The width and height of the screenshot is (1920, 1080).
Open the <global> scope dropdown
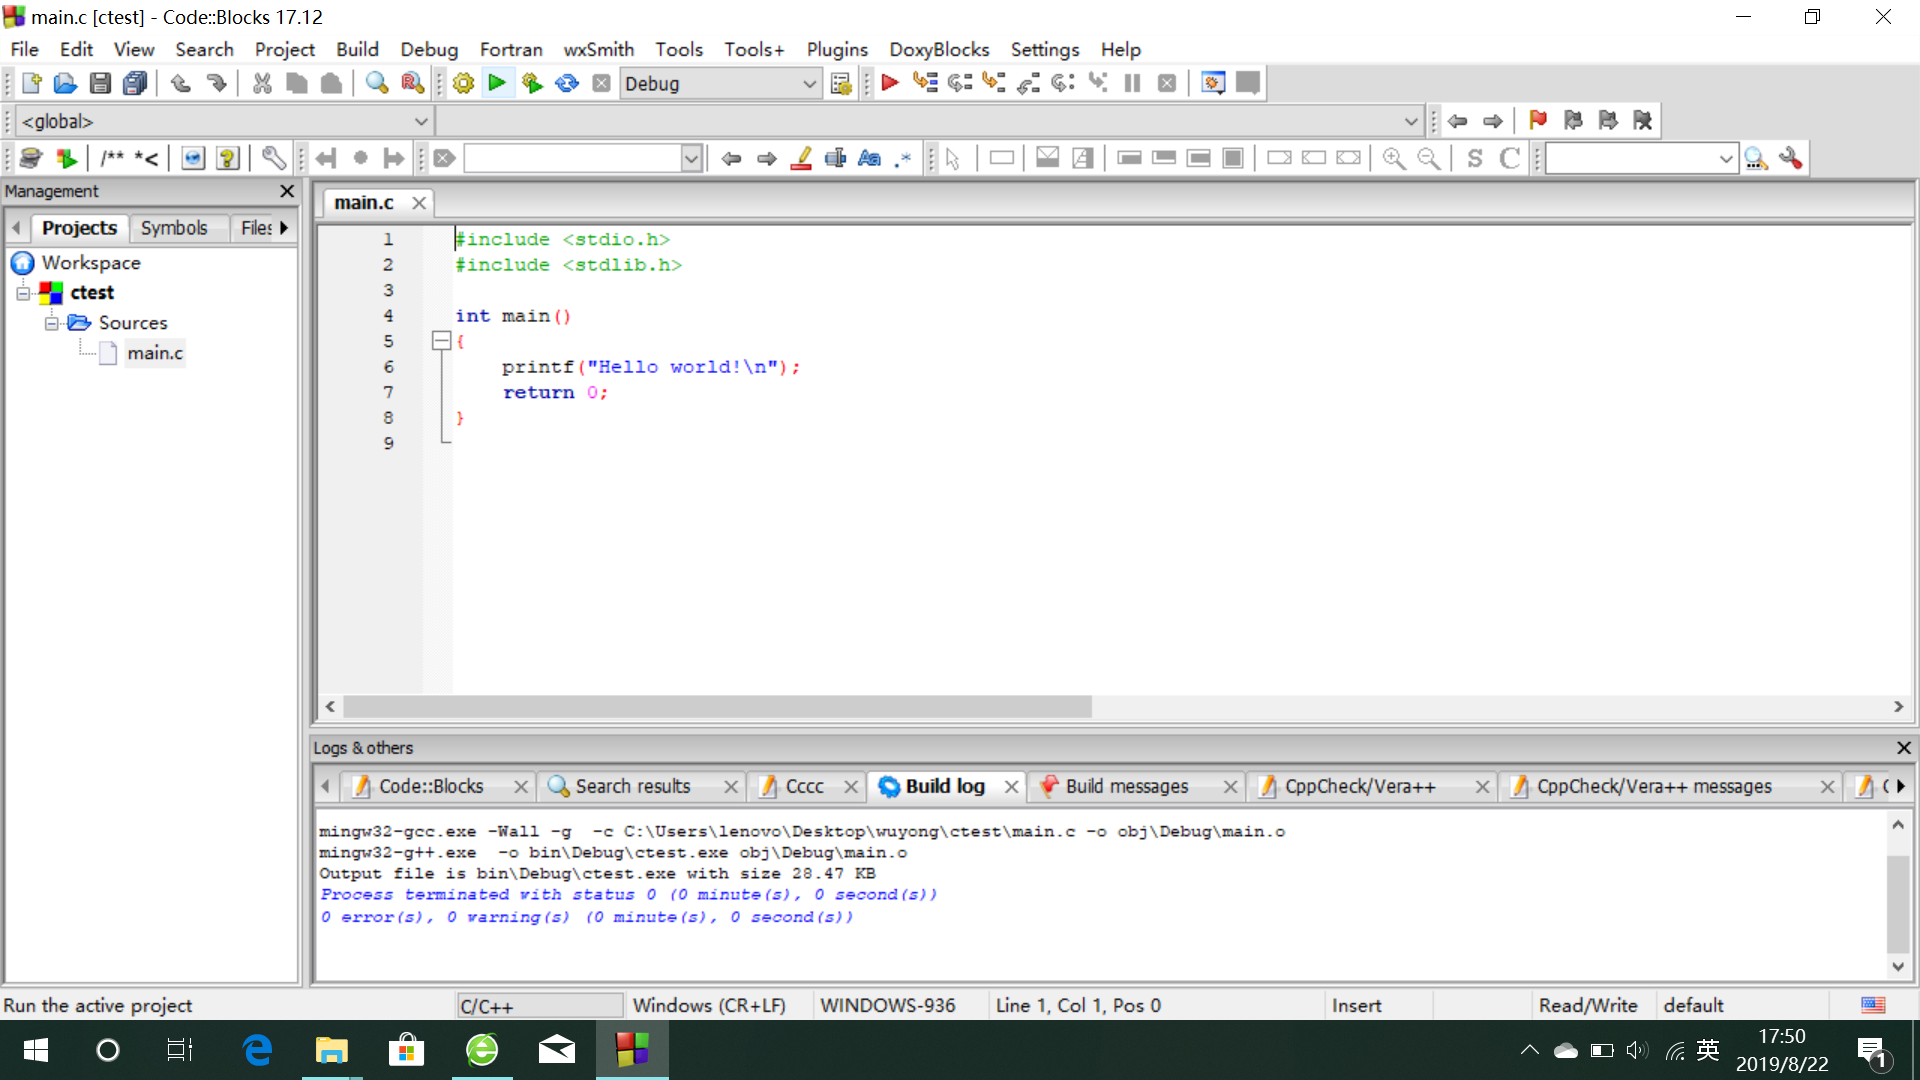pyautogui.click(x=225, y=121)
